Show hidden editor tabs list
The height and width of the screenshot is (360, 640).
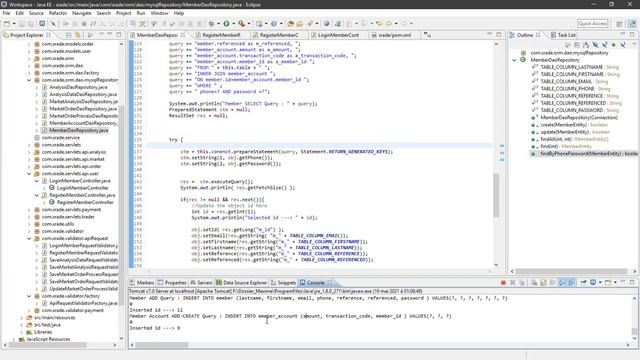(427, 35)
